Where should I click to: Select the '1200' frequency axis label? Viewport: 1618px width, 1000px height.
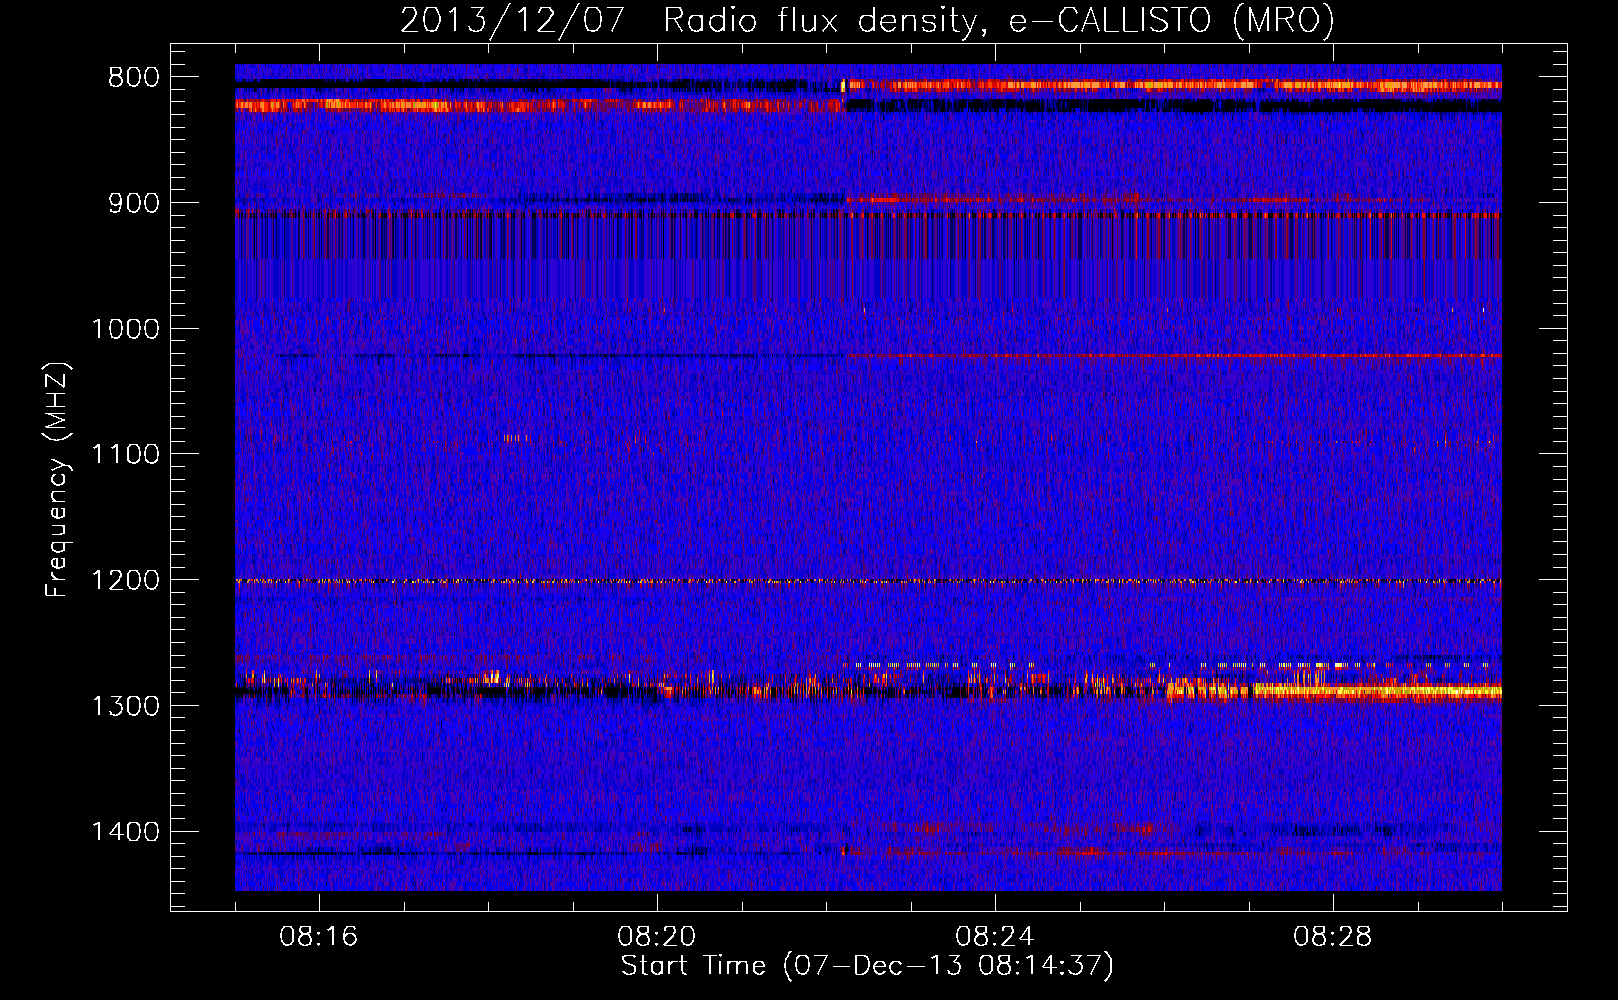tap(125, 580)
